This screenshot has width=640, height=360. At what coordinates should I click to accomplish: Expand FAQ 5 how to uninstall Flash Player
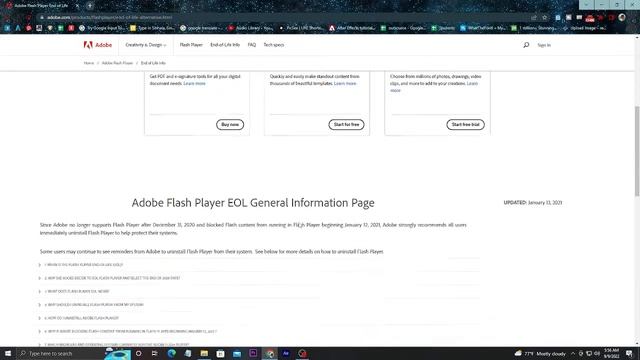click(81, 318)
